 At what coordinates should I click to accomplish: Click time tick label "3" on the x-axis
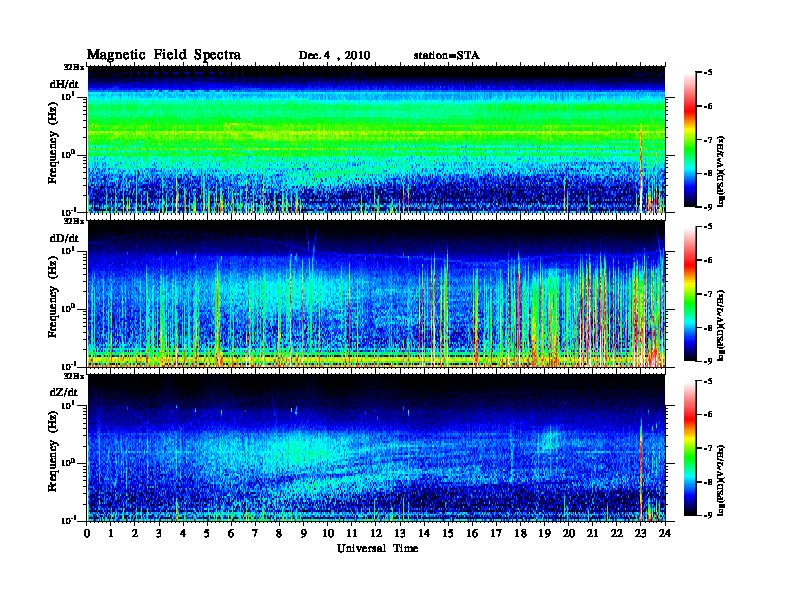click(159, 533)
